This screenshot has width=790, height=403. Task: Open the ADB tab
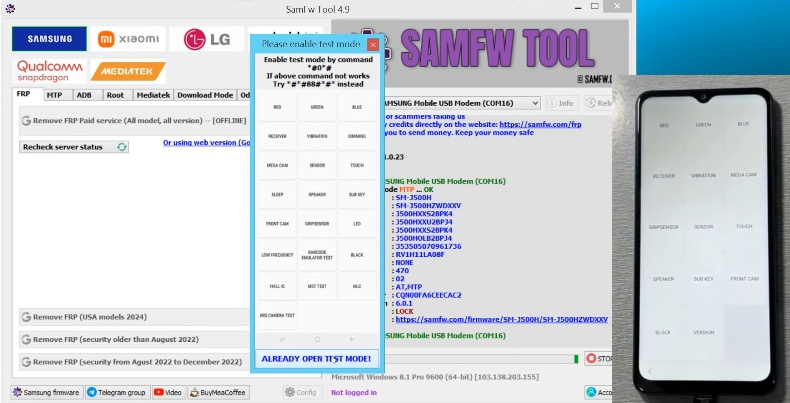[83, 95]
